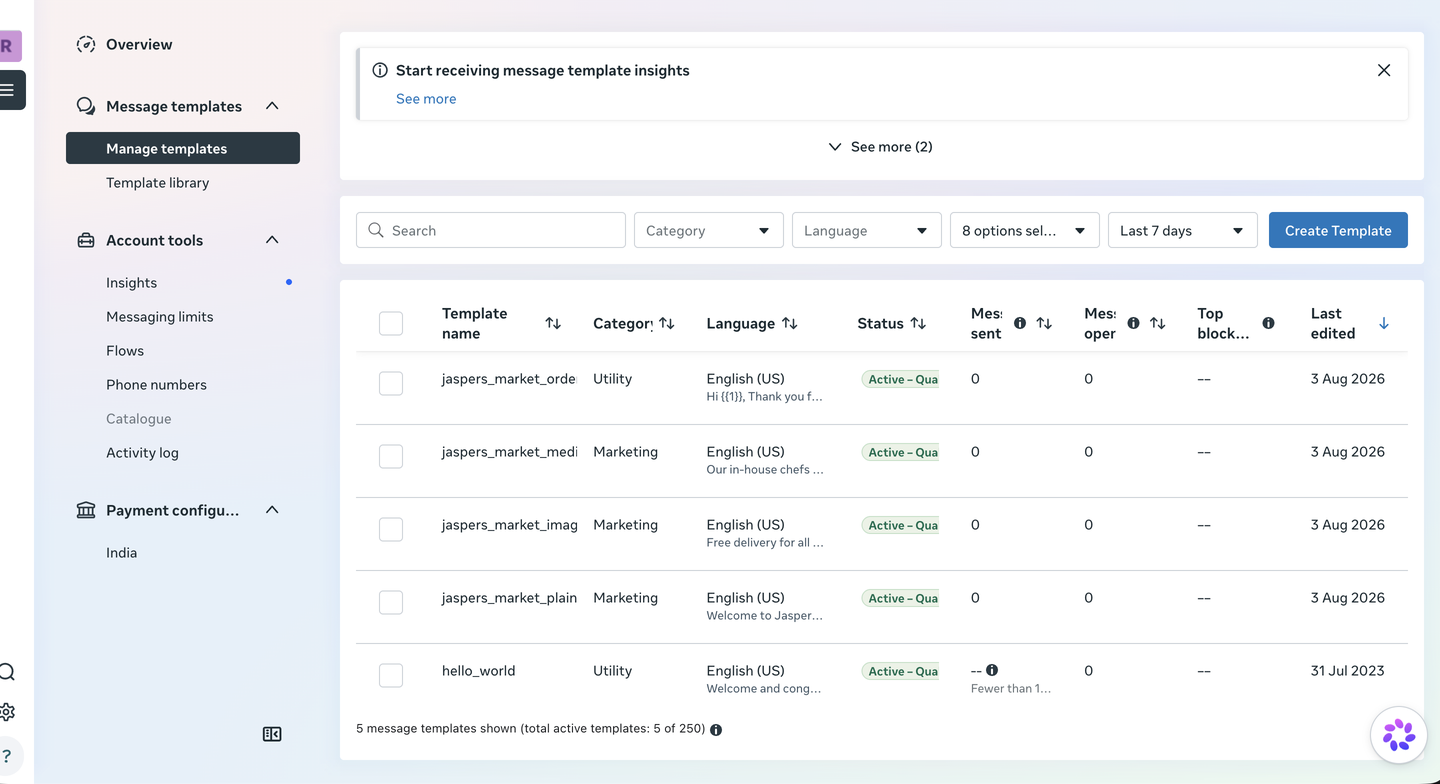Select the jaspers_market_media template checkbox
Screen dimensions: 1440x784
(391, 456)
